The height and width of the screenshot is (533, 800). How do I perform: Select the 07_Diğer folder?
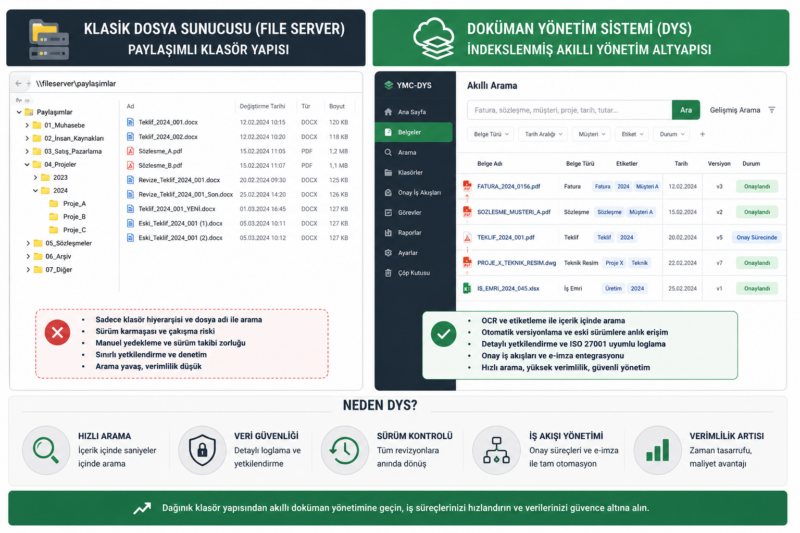click(53, 270)
